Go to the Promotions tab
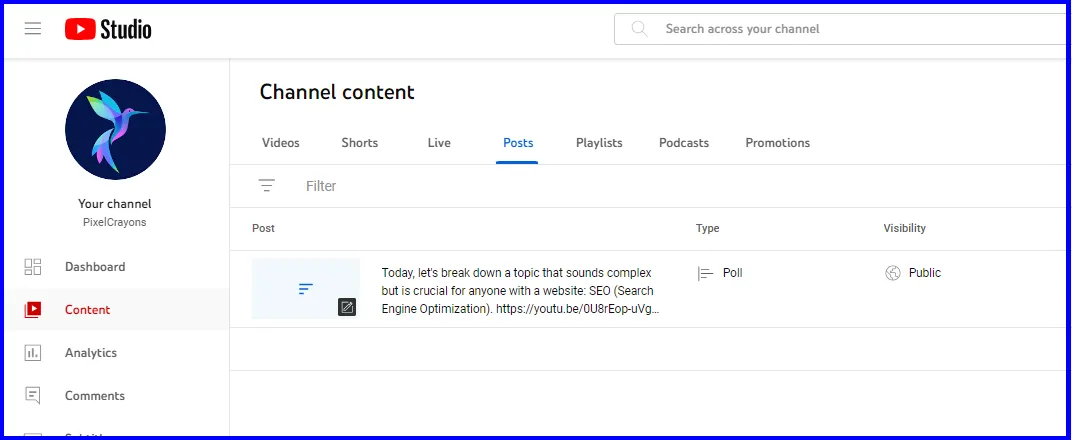Image resolution: width=1072 pixels, height=440 pixels. (777, 143)
